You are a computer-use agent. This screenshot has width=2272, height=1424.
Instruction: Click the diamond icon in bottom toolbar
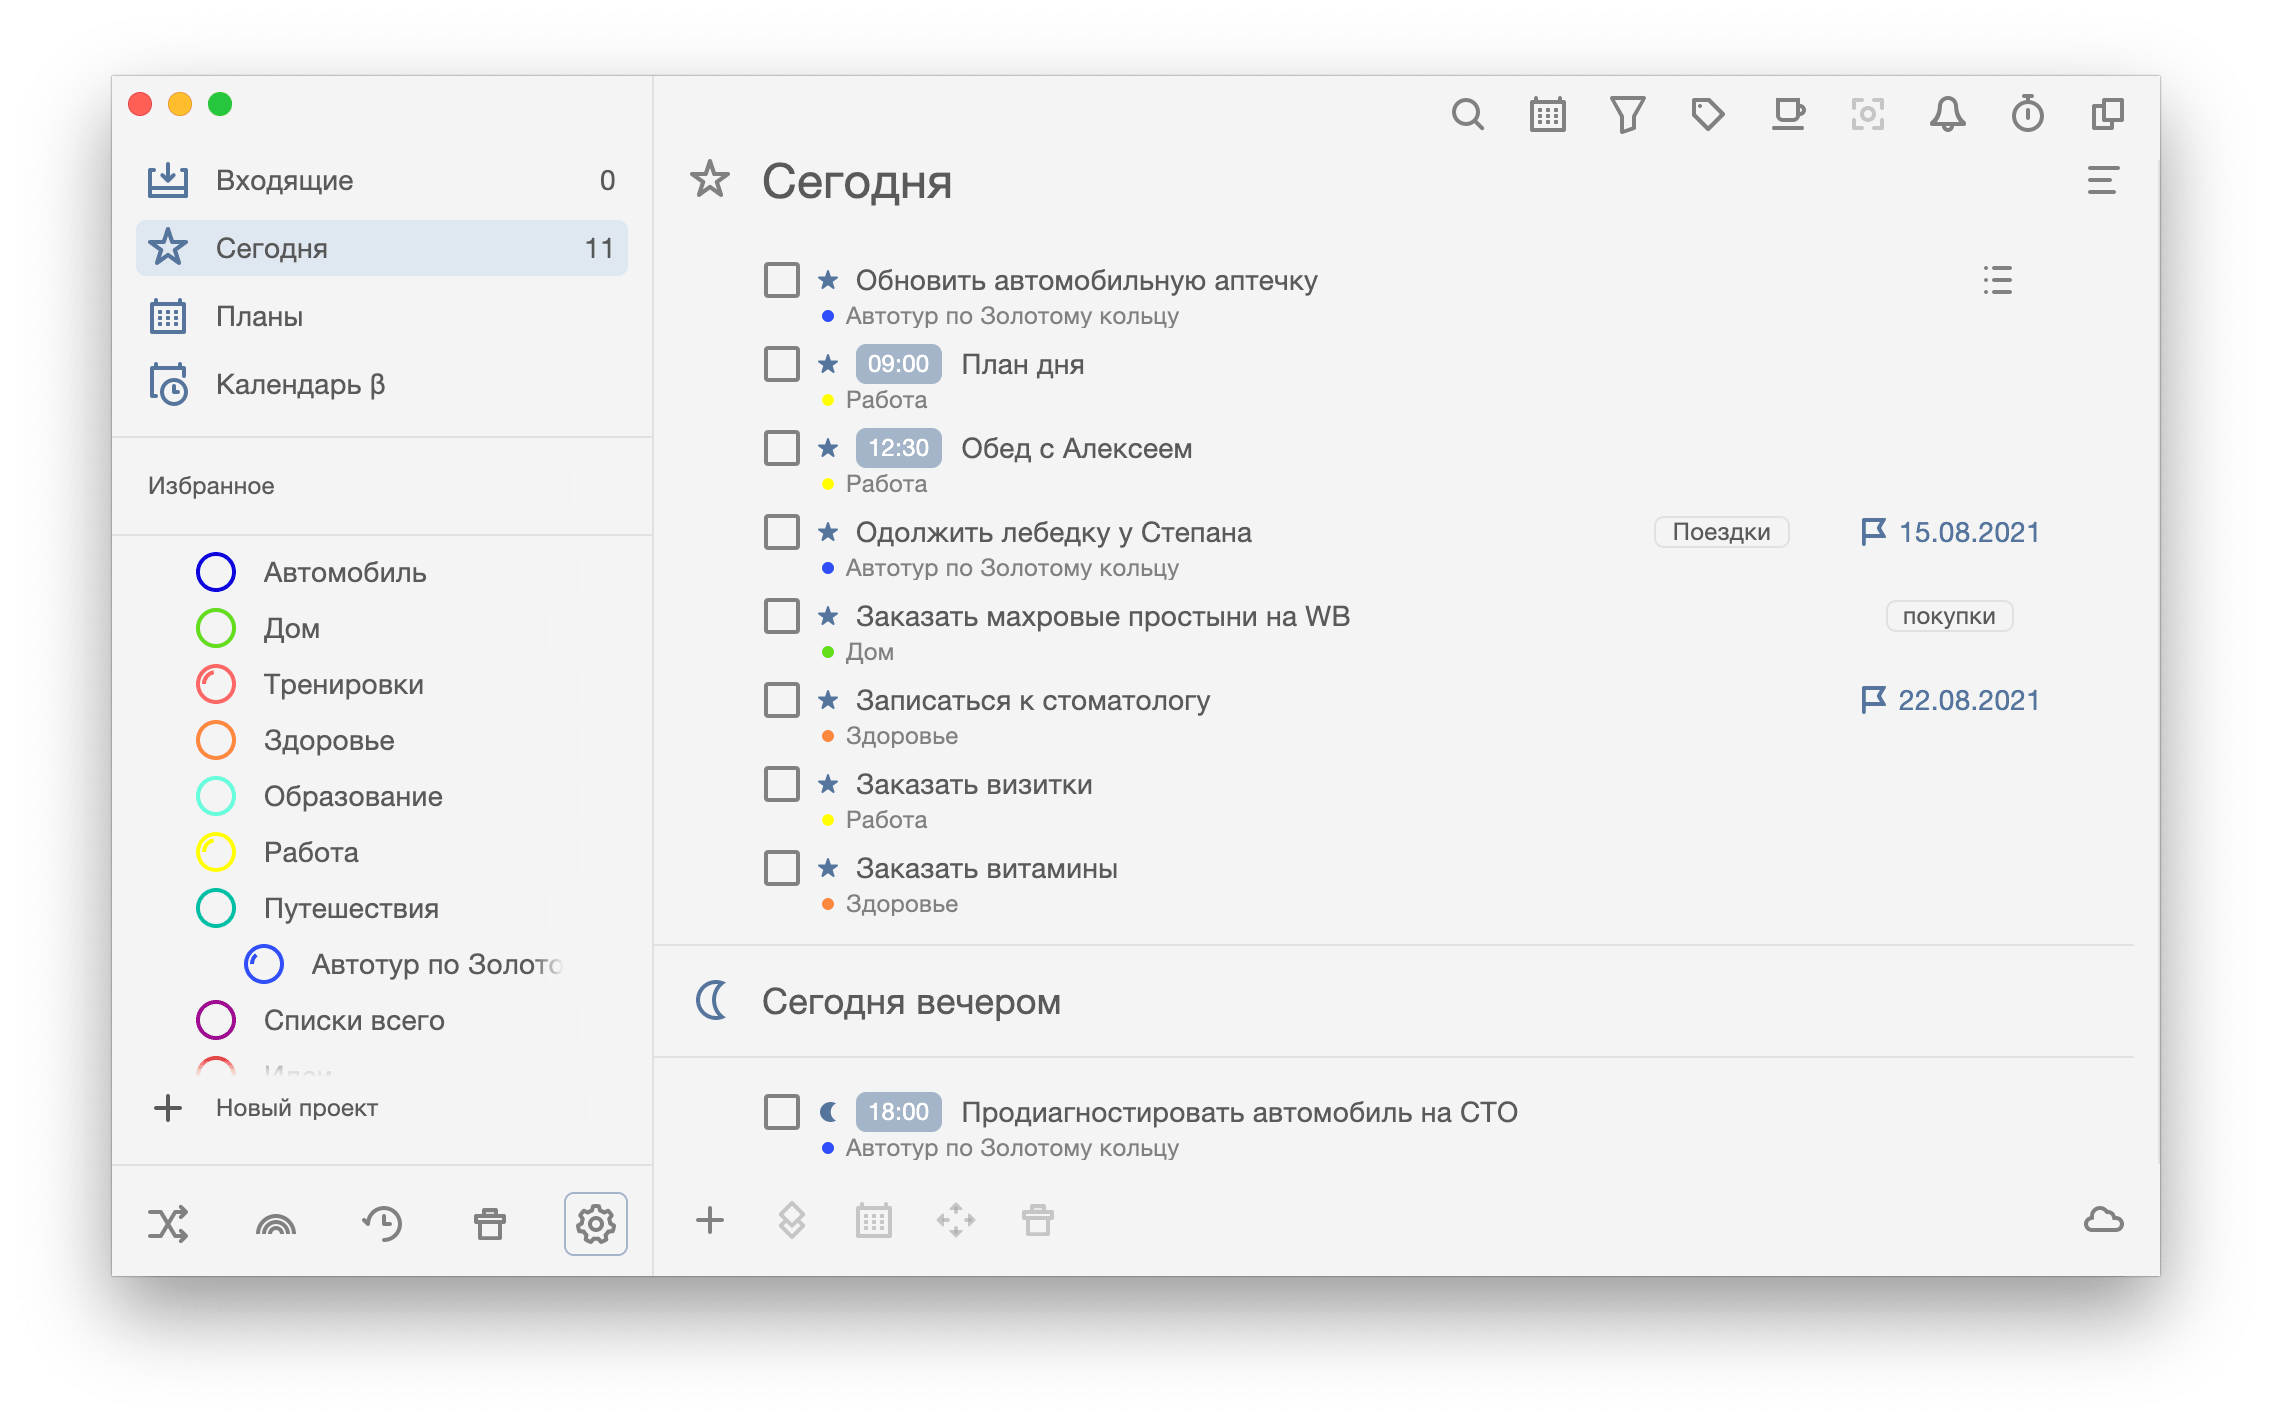pos(792,1220)
